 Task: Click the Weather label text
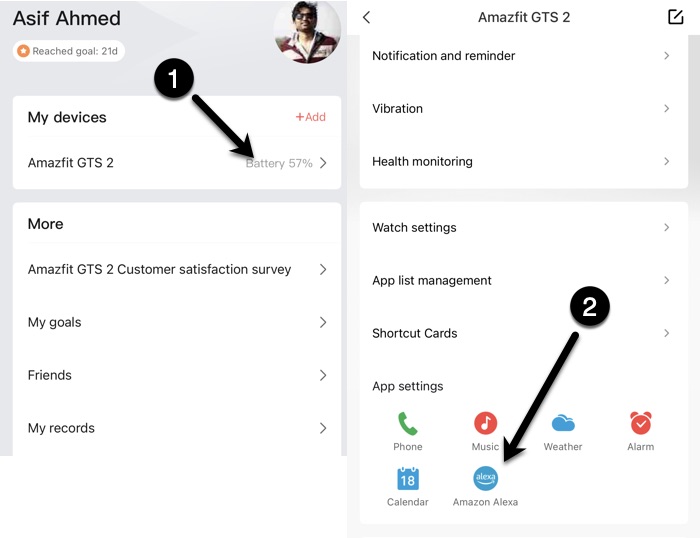563,446
